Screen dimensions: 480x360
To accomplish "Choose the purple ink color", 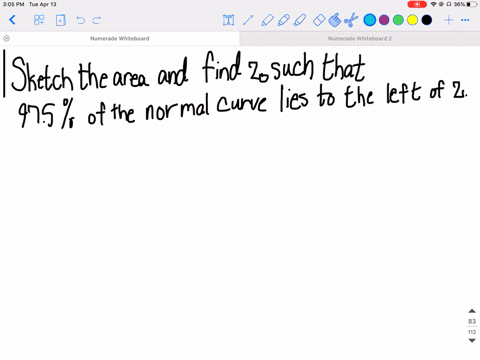I will pyautogui.click(x=384, y=20).
